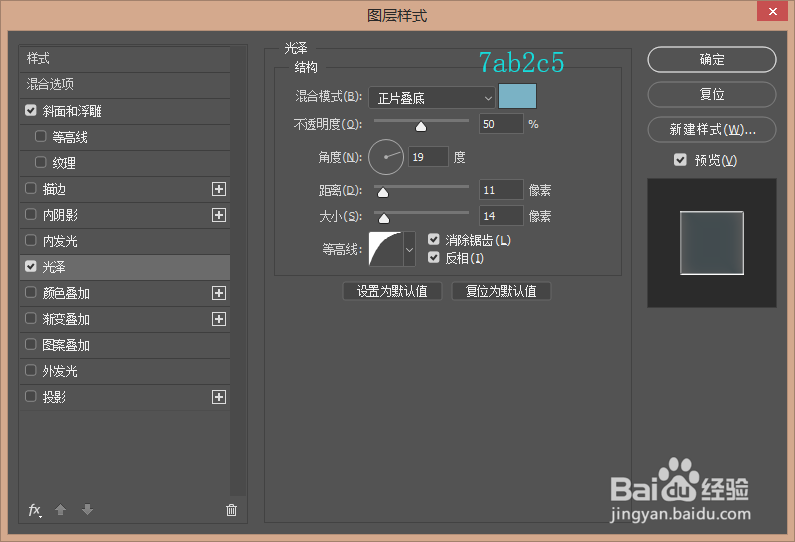Click the 新建样式(W)... button
Viewport: 795px width, 542px height.
point(712,130)
